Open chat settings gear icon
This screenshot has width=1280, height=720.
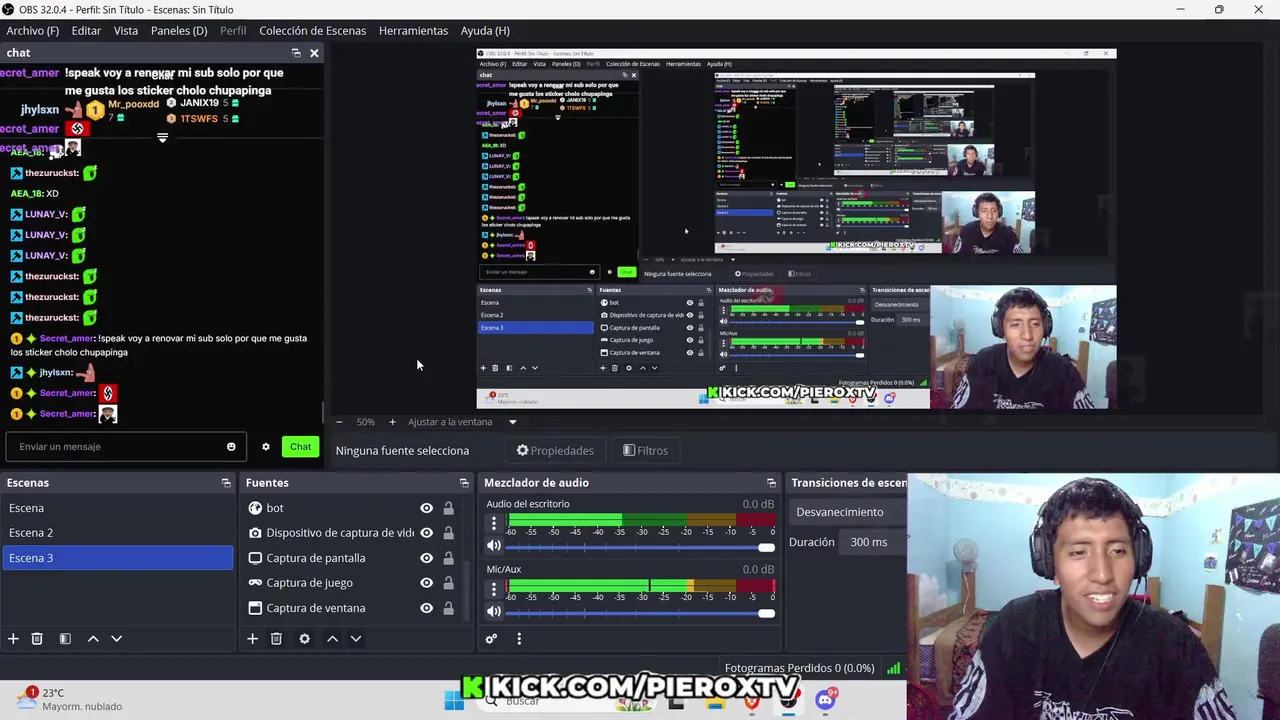click(265, 447)
